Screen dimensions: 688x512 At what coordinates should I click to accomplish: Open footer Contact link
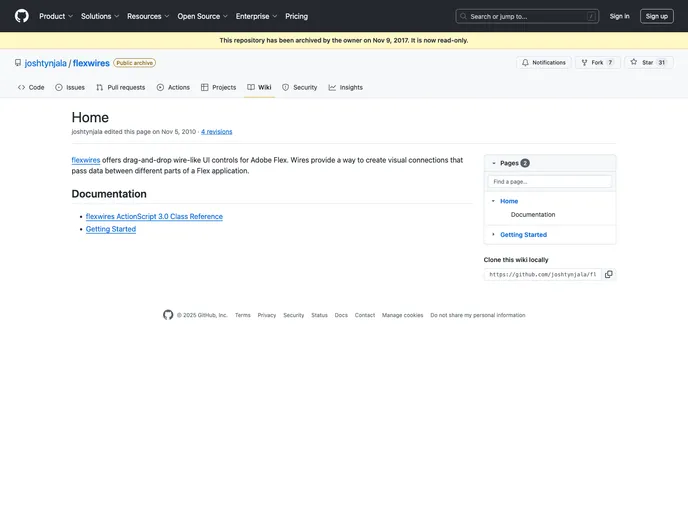(365, 315)
